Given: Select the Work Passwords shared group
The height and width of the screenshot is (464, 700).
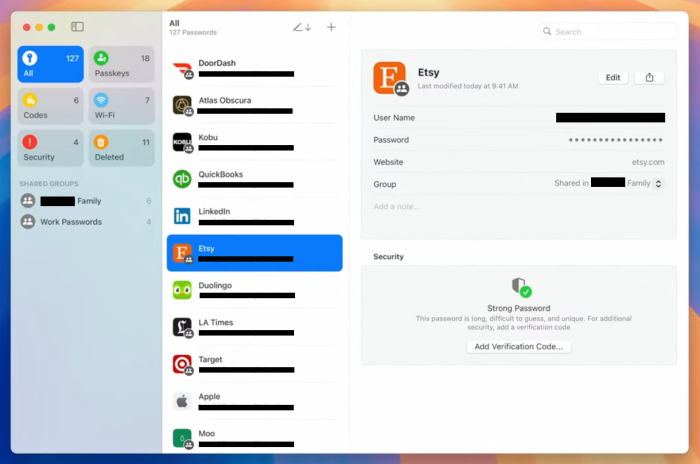Looking at the screenshot, I should tap(86, 222).
